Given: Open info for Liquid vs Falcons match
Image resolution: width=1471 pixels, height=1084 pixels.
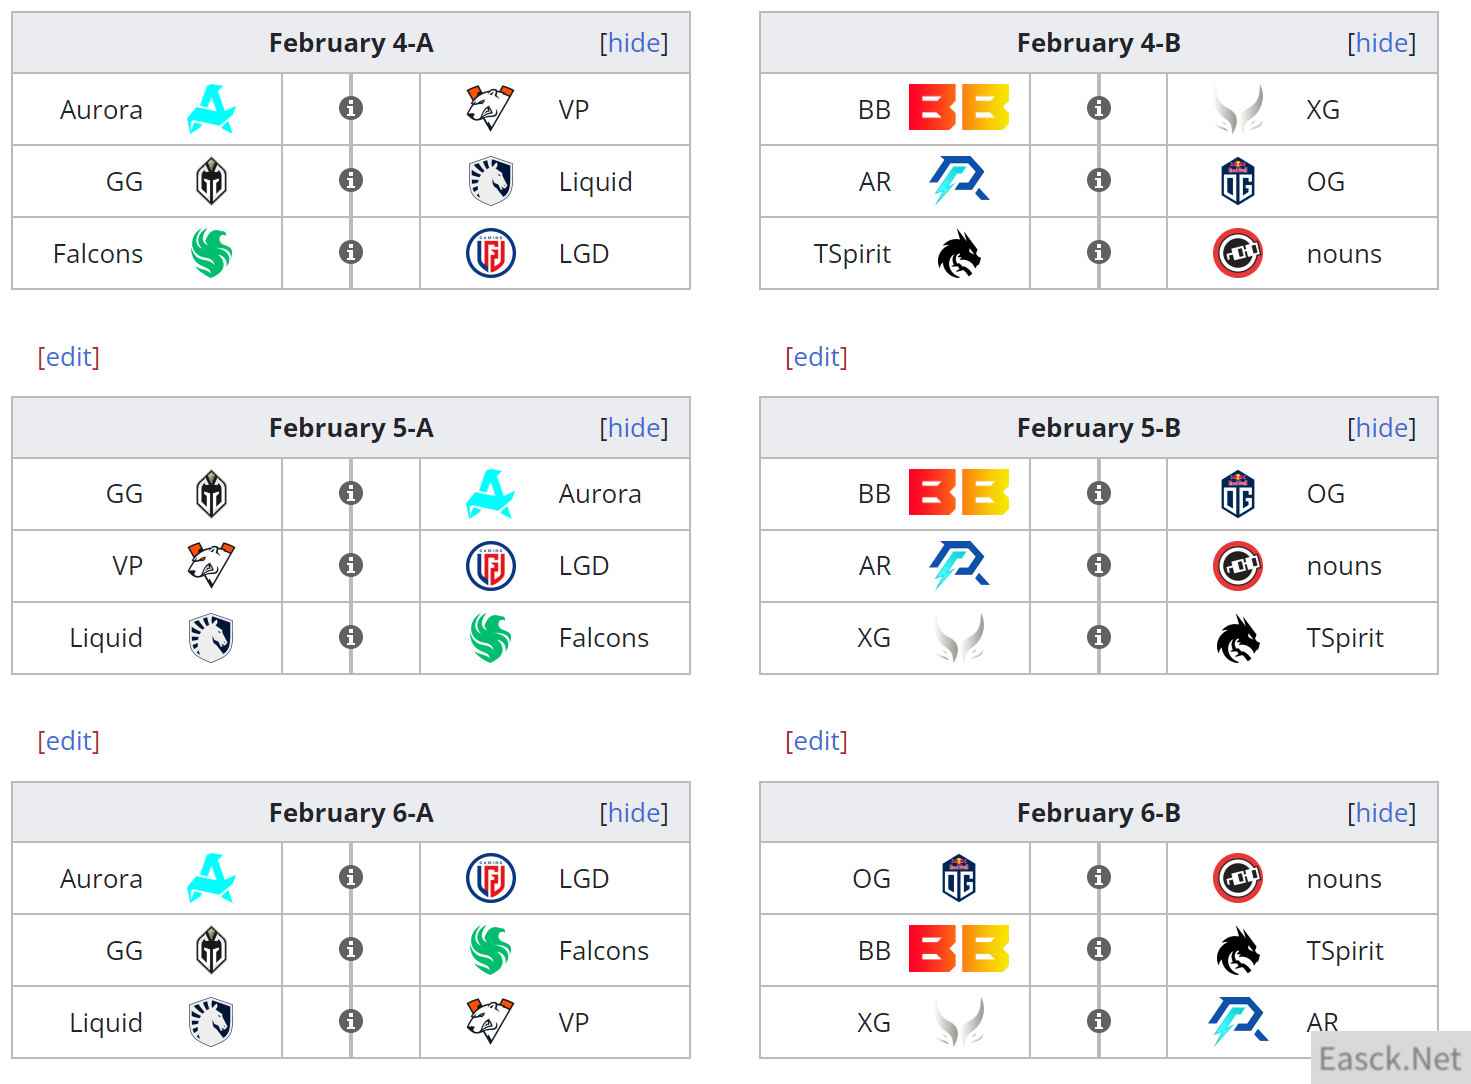Looking at the screenshot, I should [x=351, y=637].
